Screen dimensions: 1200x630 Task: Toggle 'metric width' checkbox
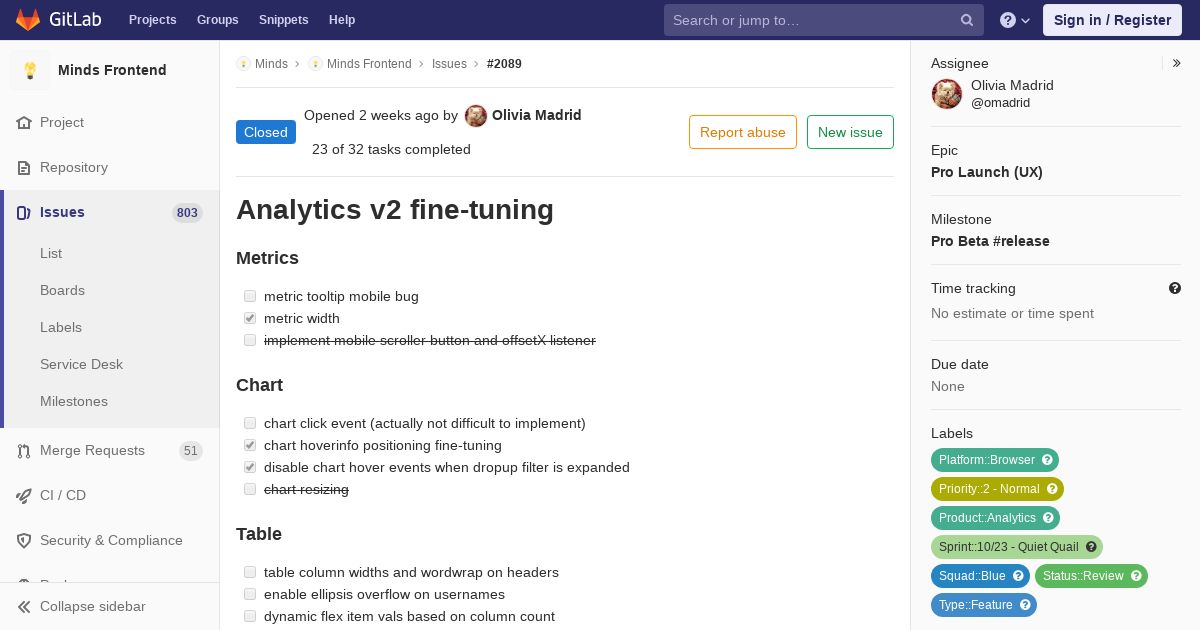pos(250,319)
